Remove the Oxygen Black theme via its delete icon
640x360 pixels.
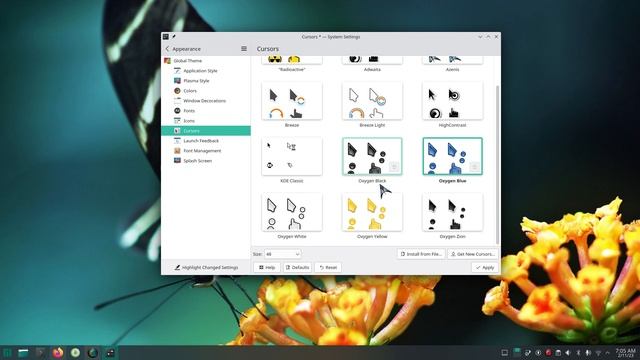(394, 167)
